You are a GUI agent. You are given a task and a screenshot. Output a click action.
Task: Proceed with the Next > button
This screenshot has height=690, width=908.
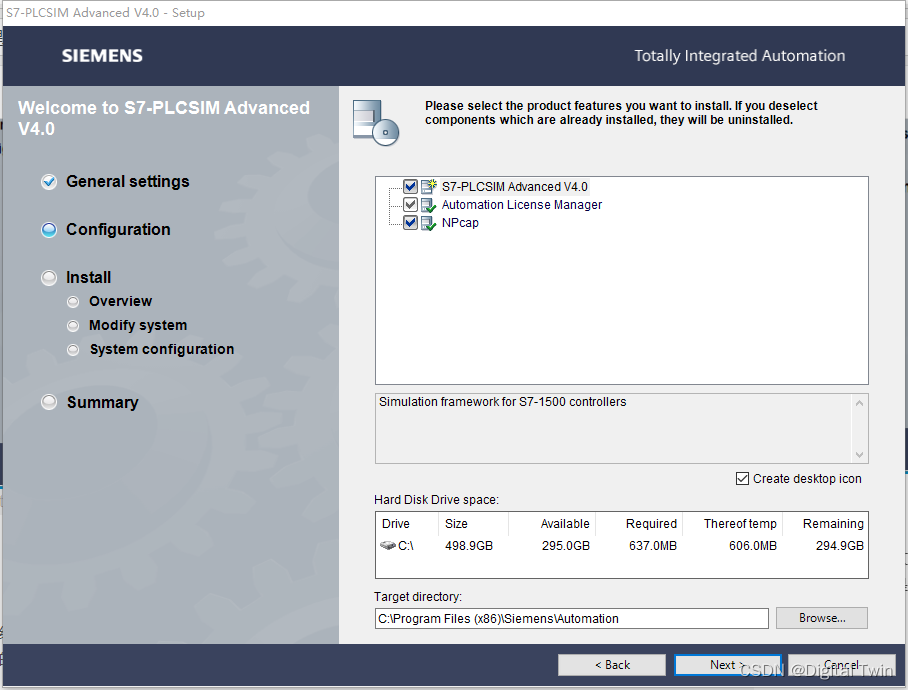pos(728,665)
